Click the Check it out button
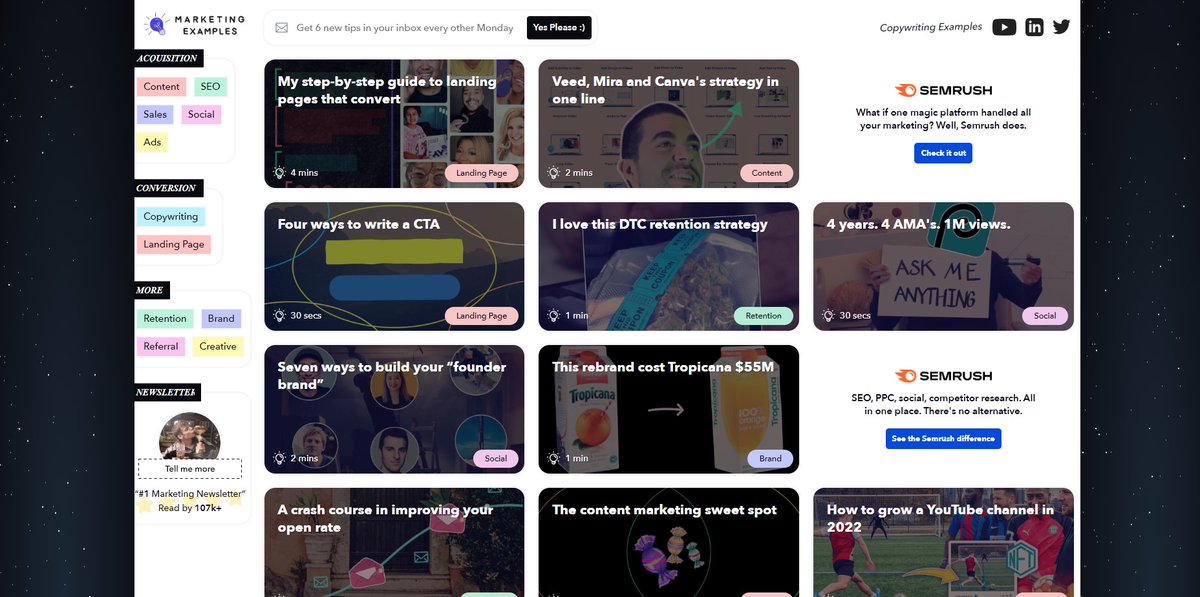Viewport: 1200px width, 597px height. click(x=943, y=153)
